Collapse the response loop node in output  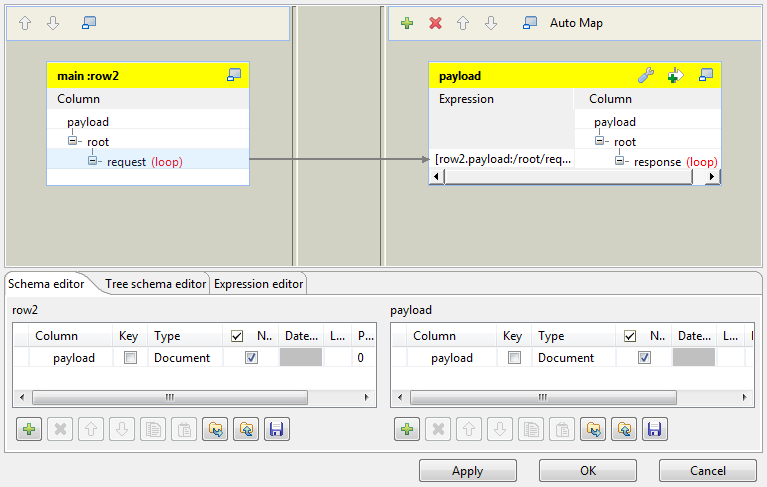tap(619, 161)
